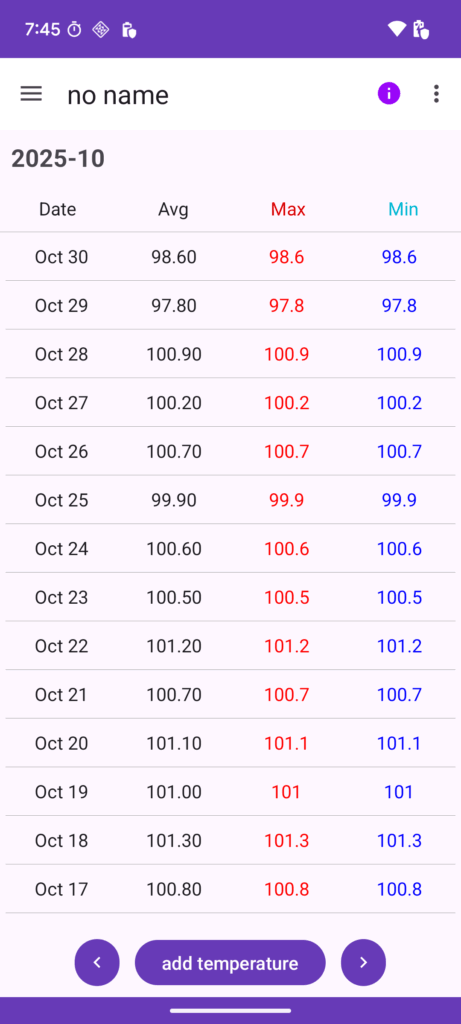This screenshot has height=1024, width=461.
Task: Tap the 2025-10 month heading
Action: tap(58, 159)
